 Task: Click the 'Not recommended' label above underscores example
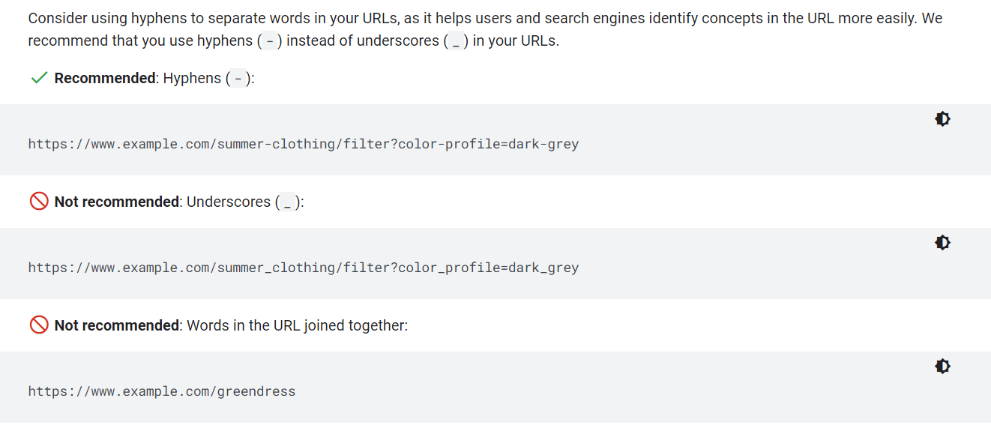[116, 202]
